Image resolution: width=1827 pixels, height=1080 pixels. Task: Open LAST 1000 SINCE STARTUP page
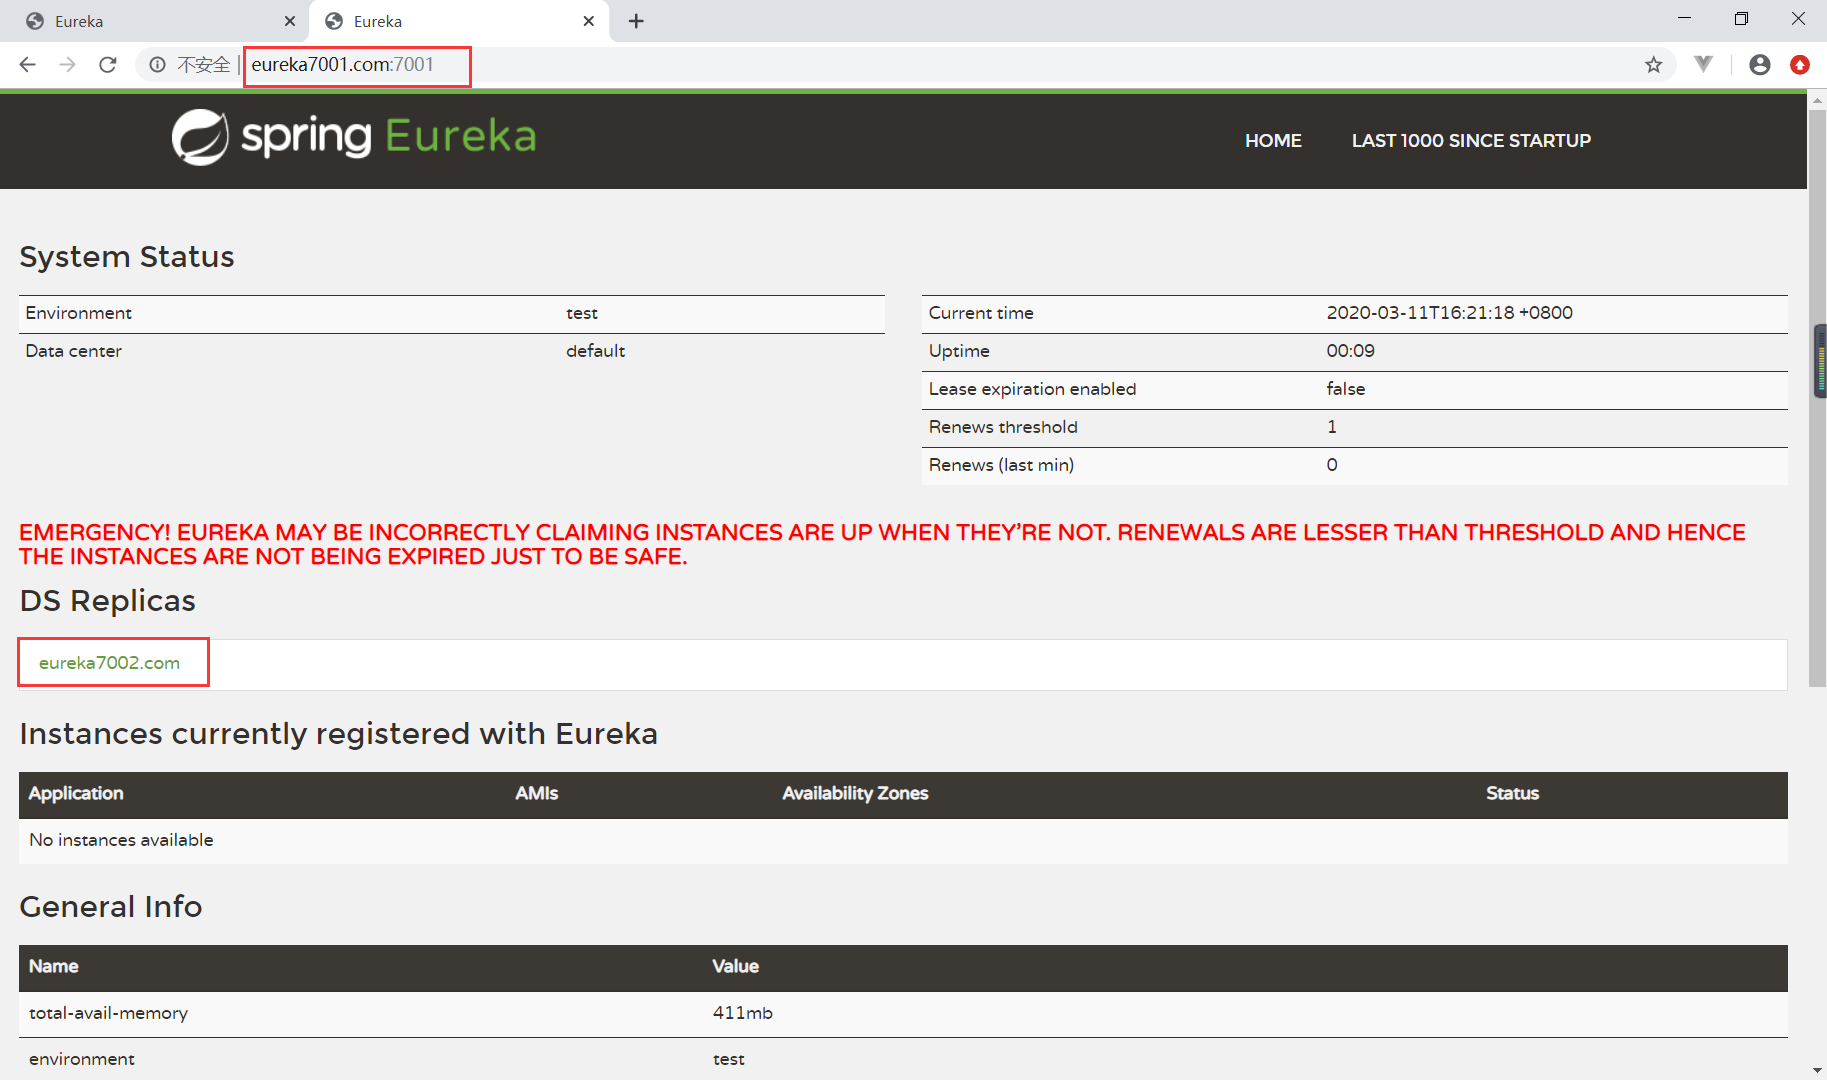coord(1470,141)
